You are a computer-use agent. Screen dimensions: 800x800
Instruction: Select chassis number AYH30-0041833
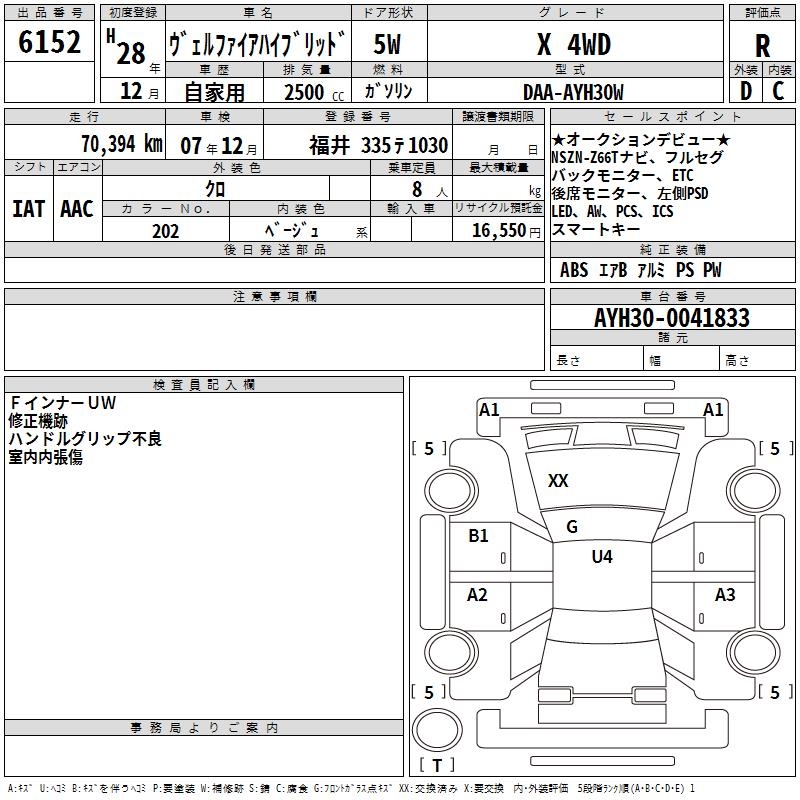coord(671,319)
